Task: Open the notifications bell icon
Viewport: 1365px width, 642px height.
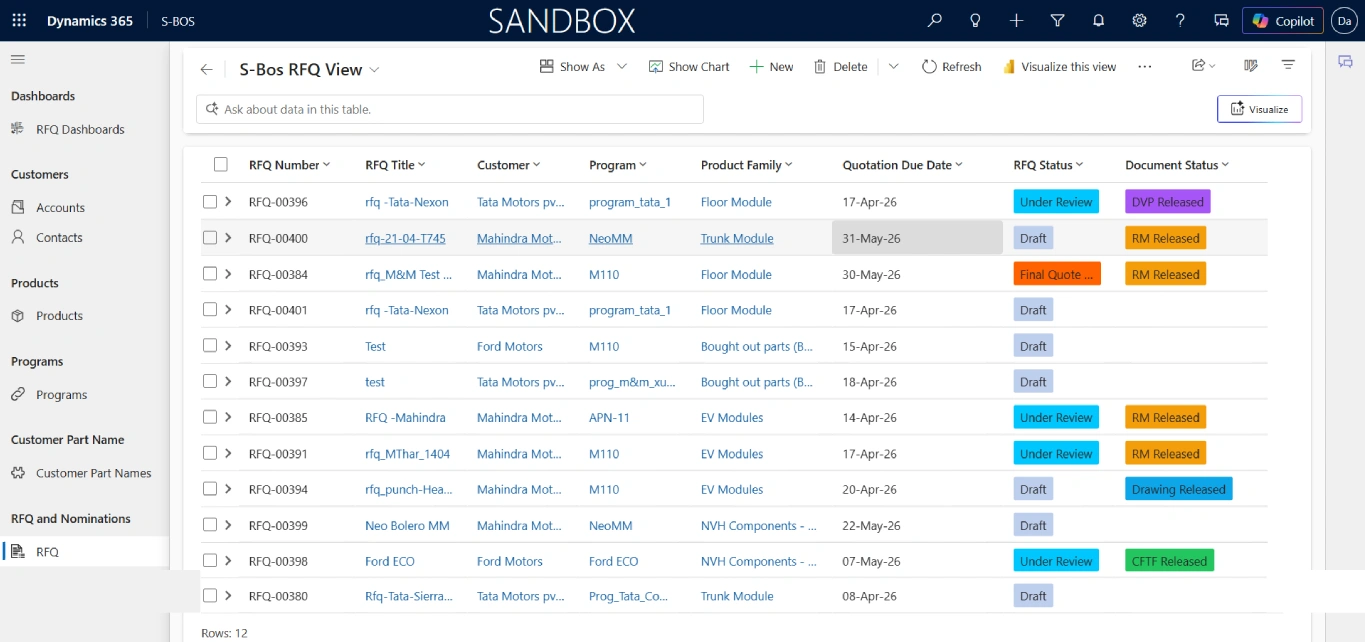Action: pyautogui.click(x=1099, y=20)
